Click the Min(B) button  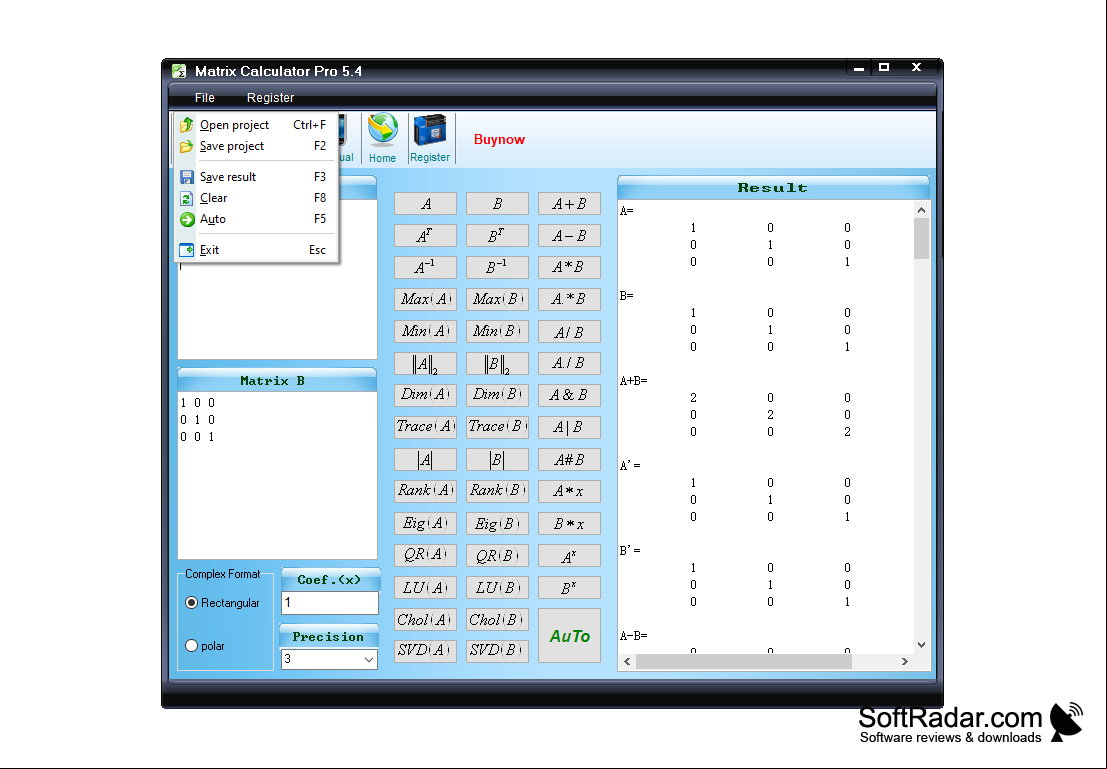497,331
